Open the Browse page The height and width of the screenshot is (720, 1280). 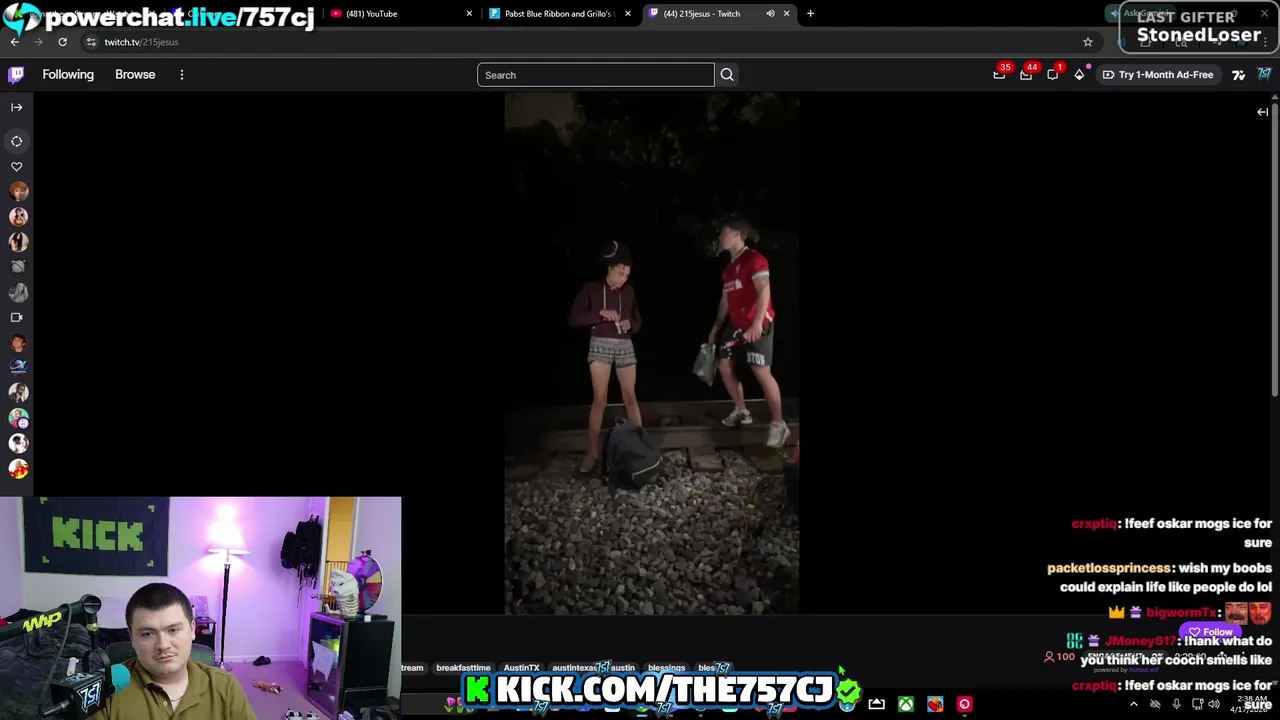[135, 75]
